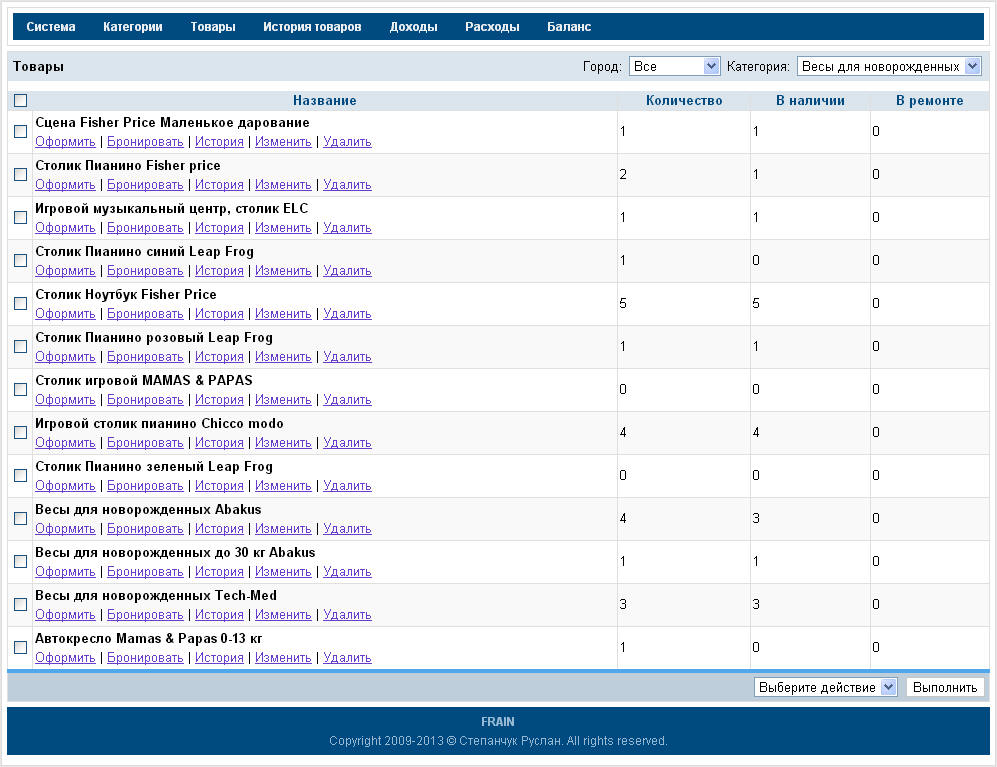The width and height of the screenshot is (997, 767).
Task: Open История for Игровой музыкальный центр, столик ELC
Action: tap(219, 228)
